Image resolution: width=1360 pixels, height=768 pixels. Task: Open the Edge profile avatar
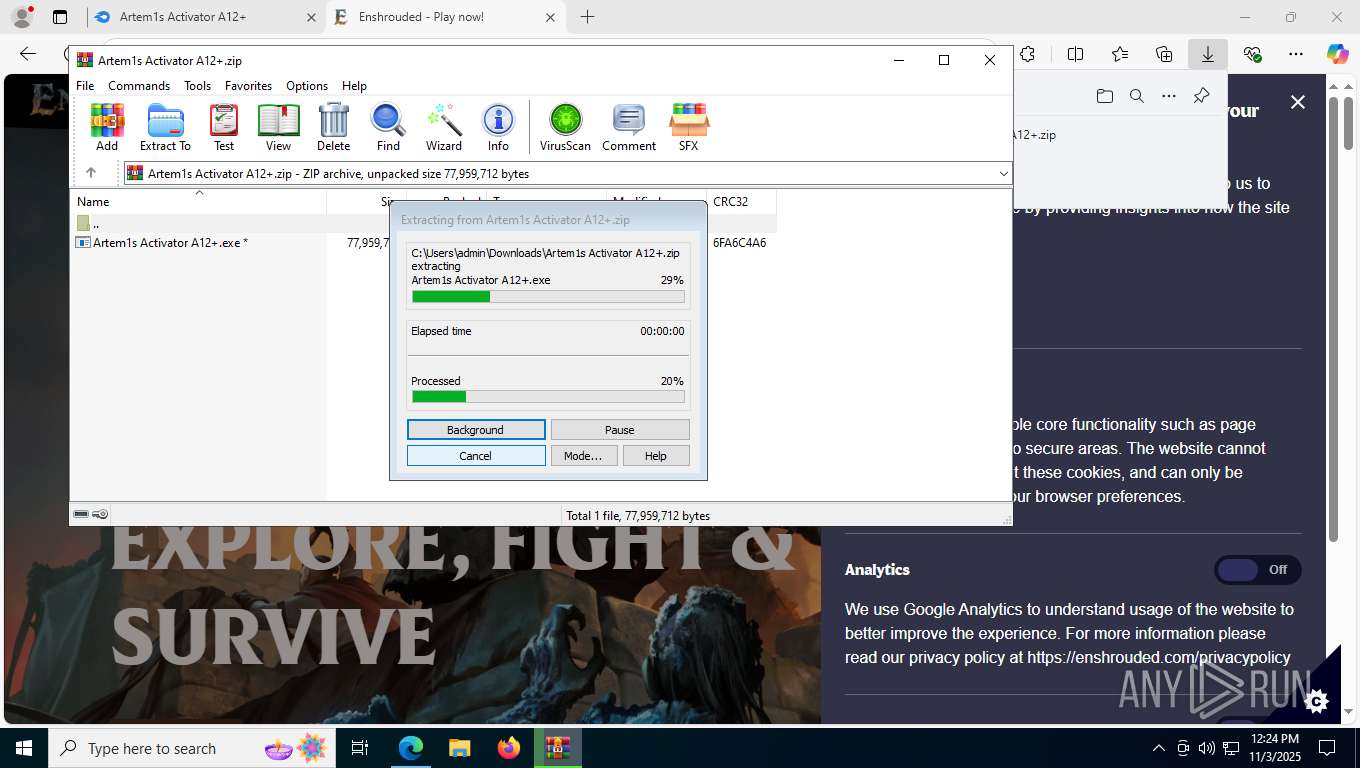click(x=22, y=17)
